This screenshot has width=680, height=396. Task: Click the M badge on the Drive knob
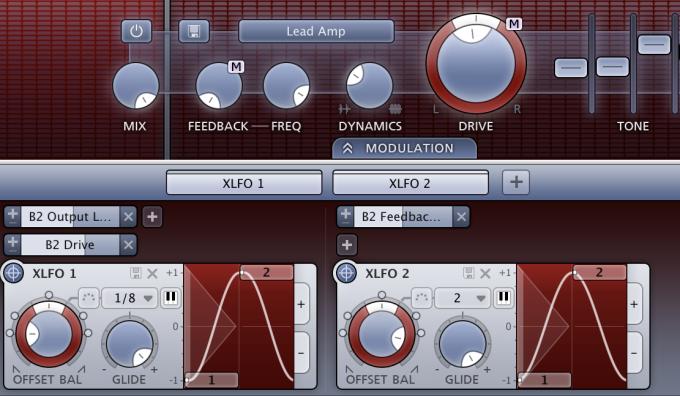(514, 24)
